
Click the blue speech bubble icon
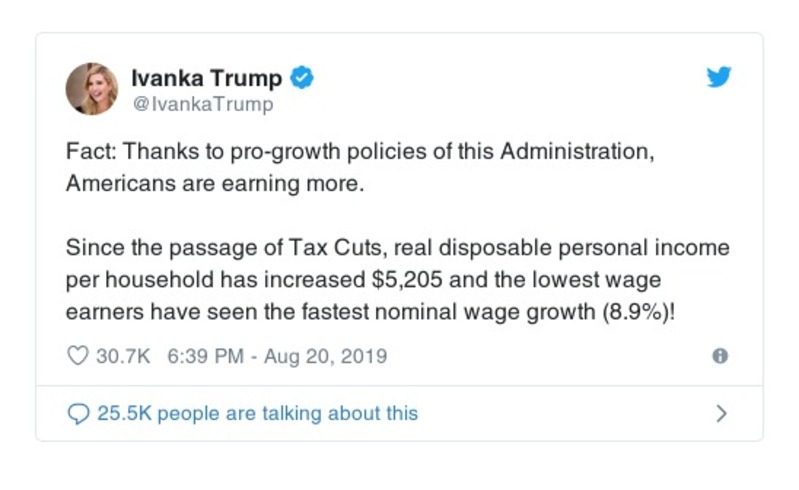coord(78,413)
